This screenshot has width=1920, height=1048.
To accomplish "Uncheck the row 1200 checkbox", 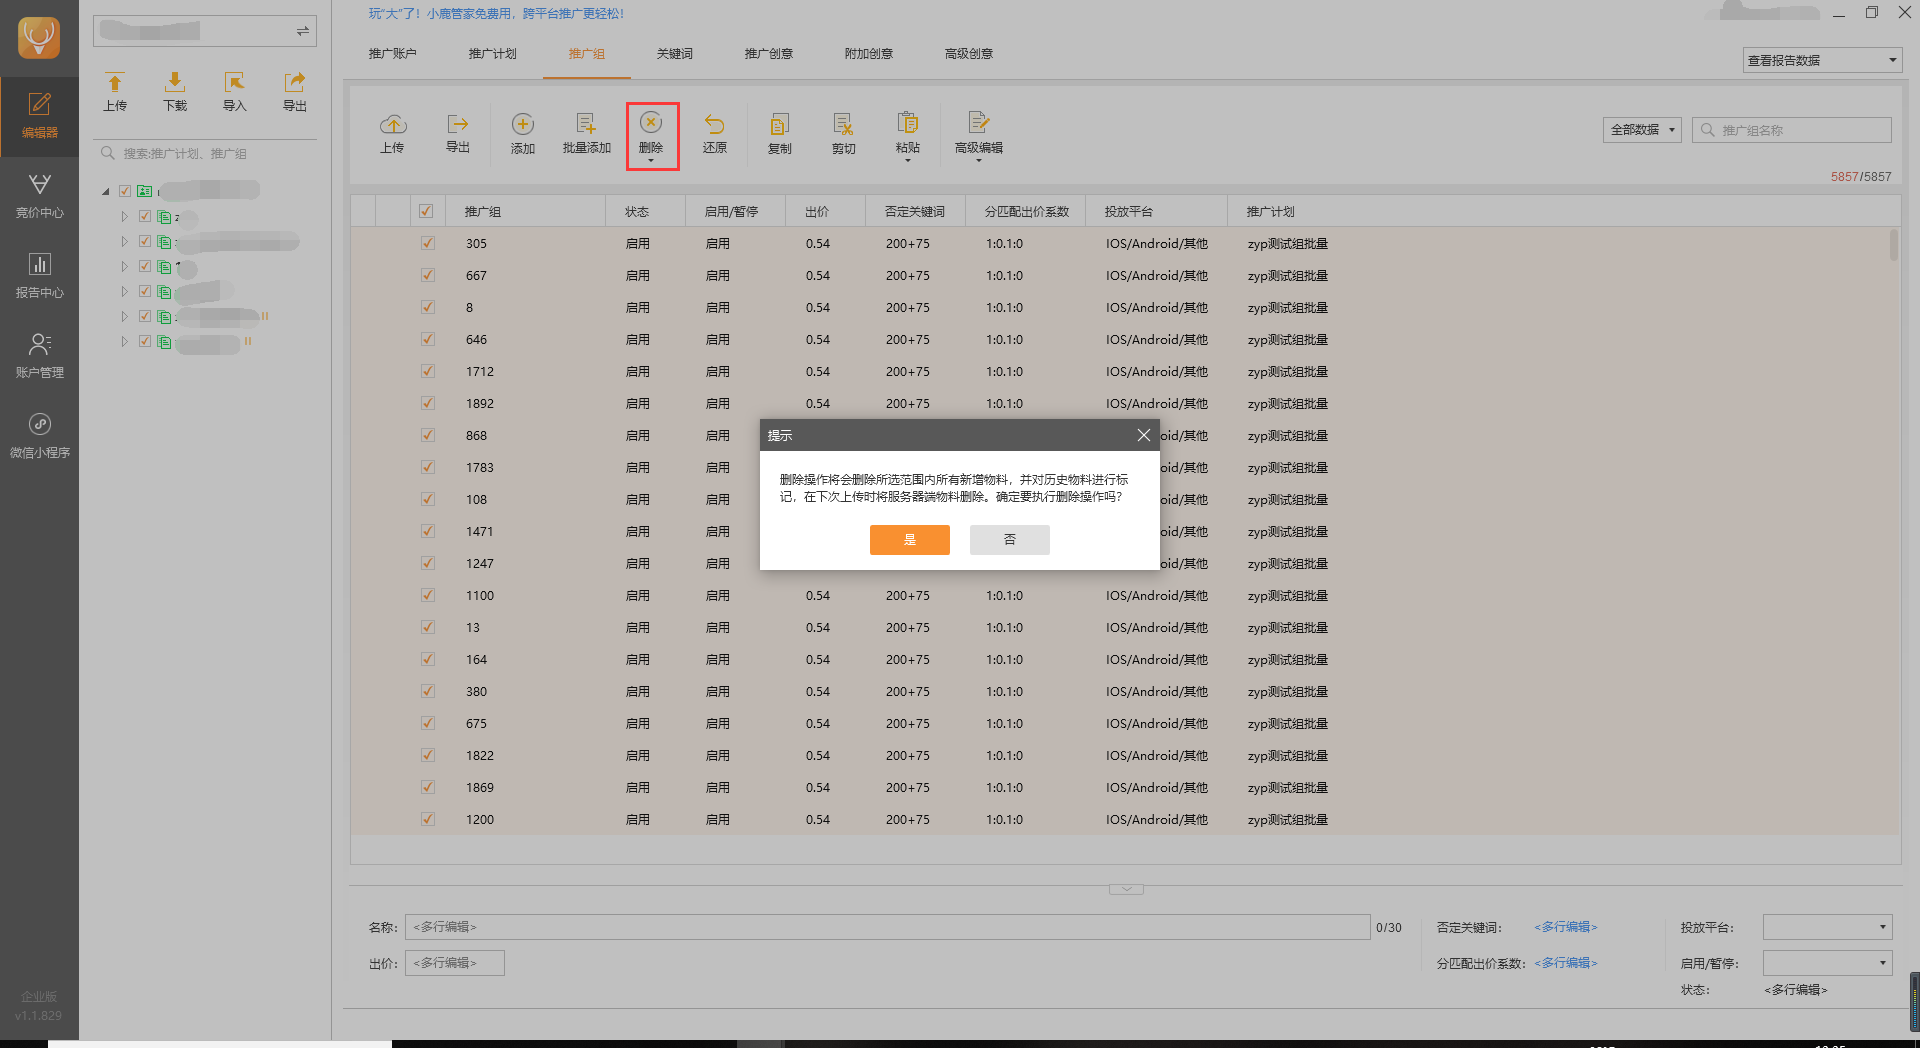I will tap(428, 819).
